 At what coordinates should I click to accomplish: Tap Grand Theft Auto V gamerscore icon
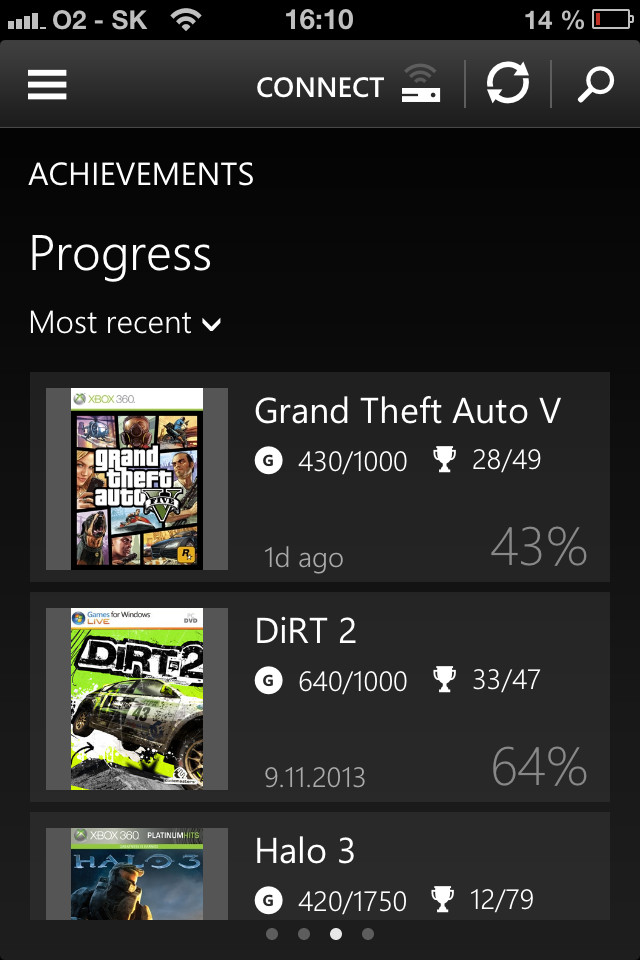coord(268,461)
